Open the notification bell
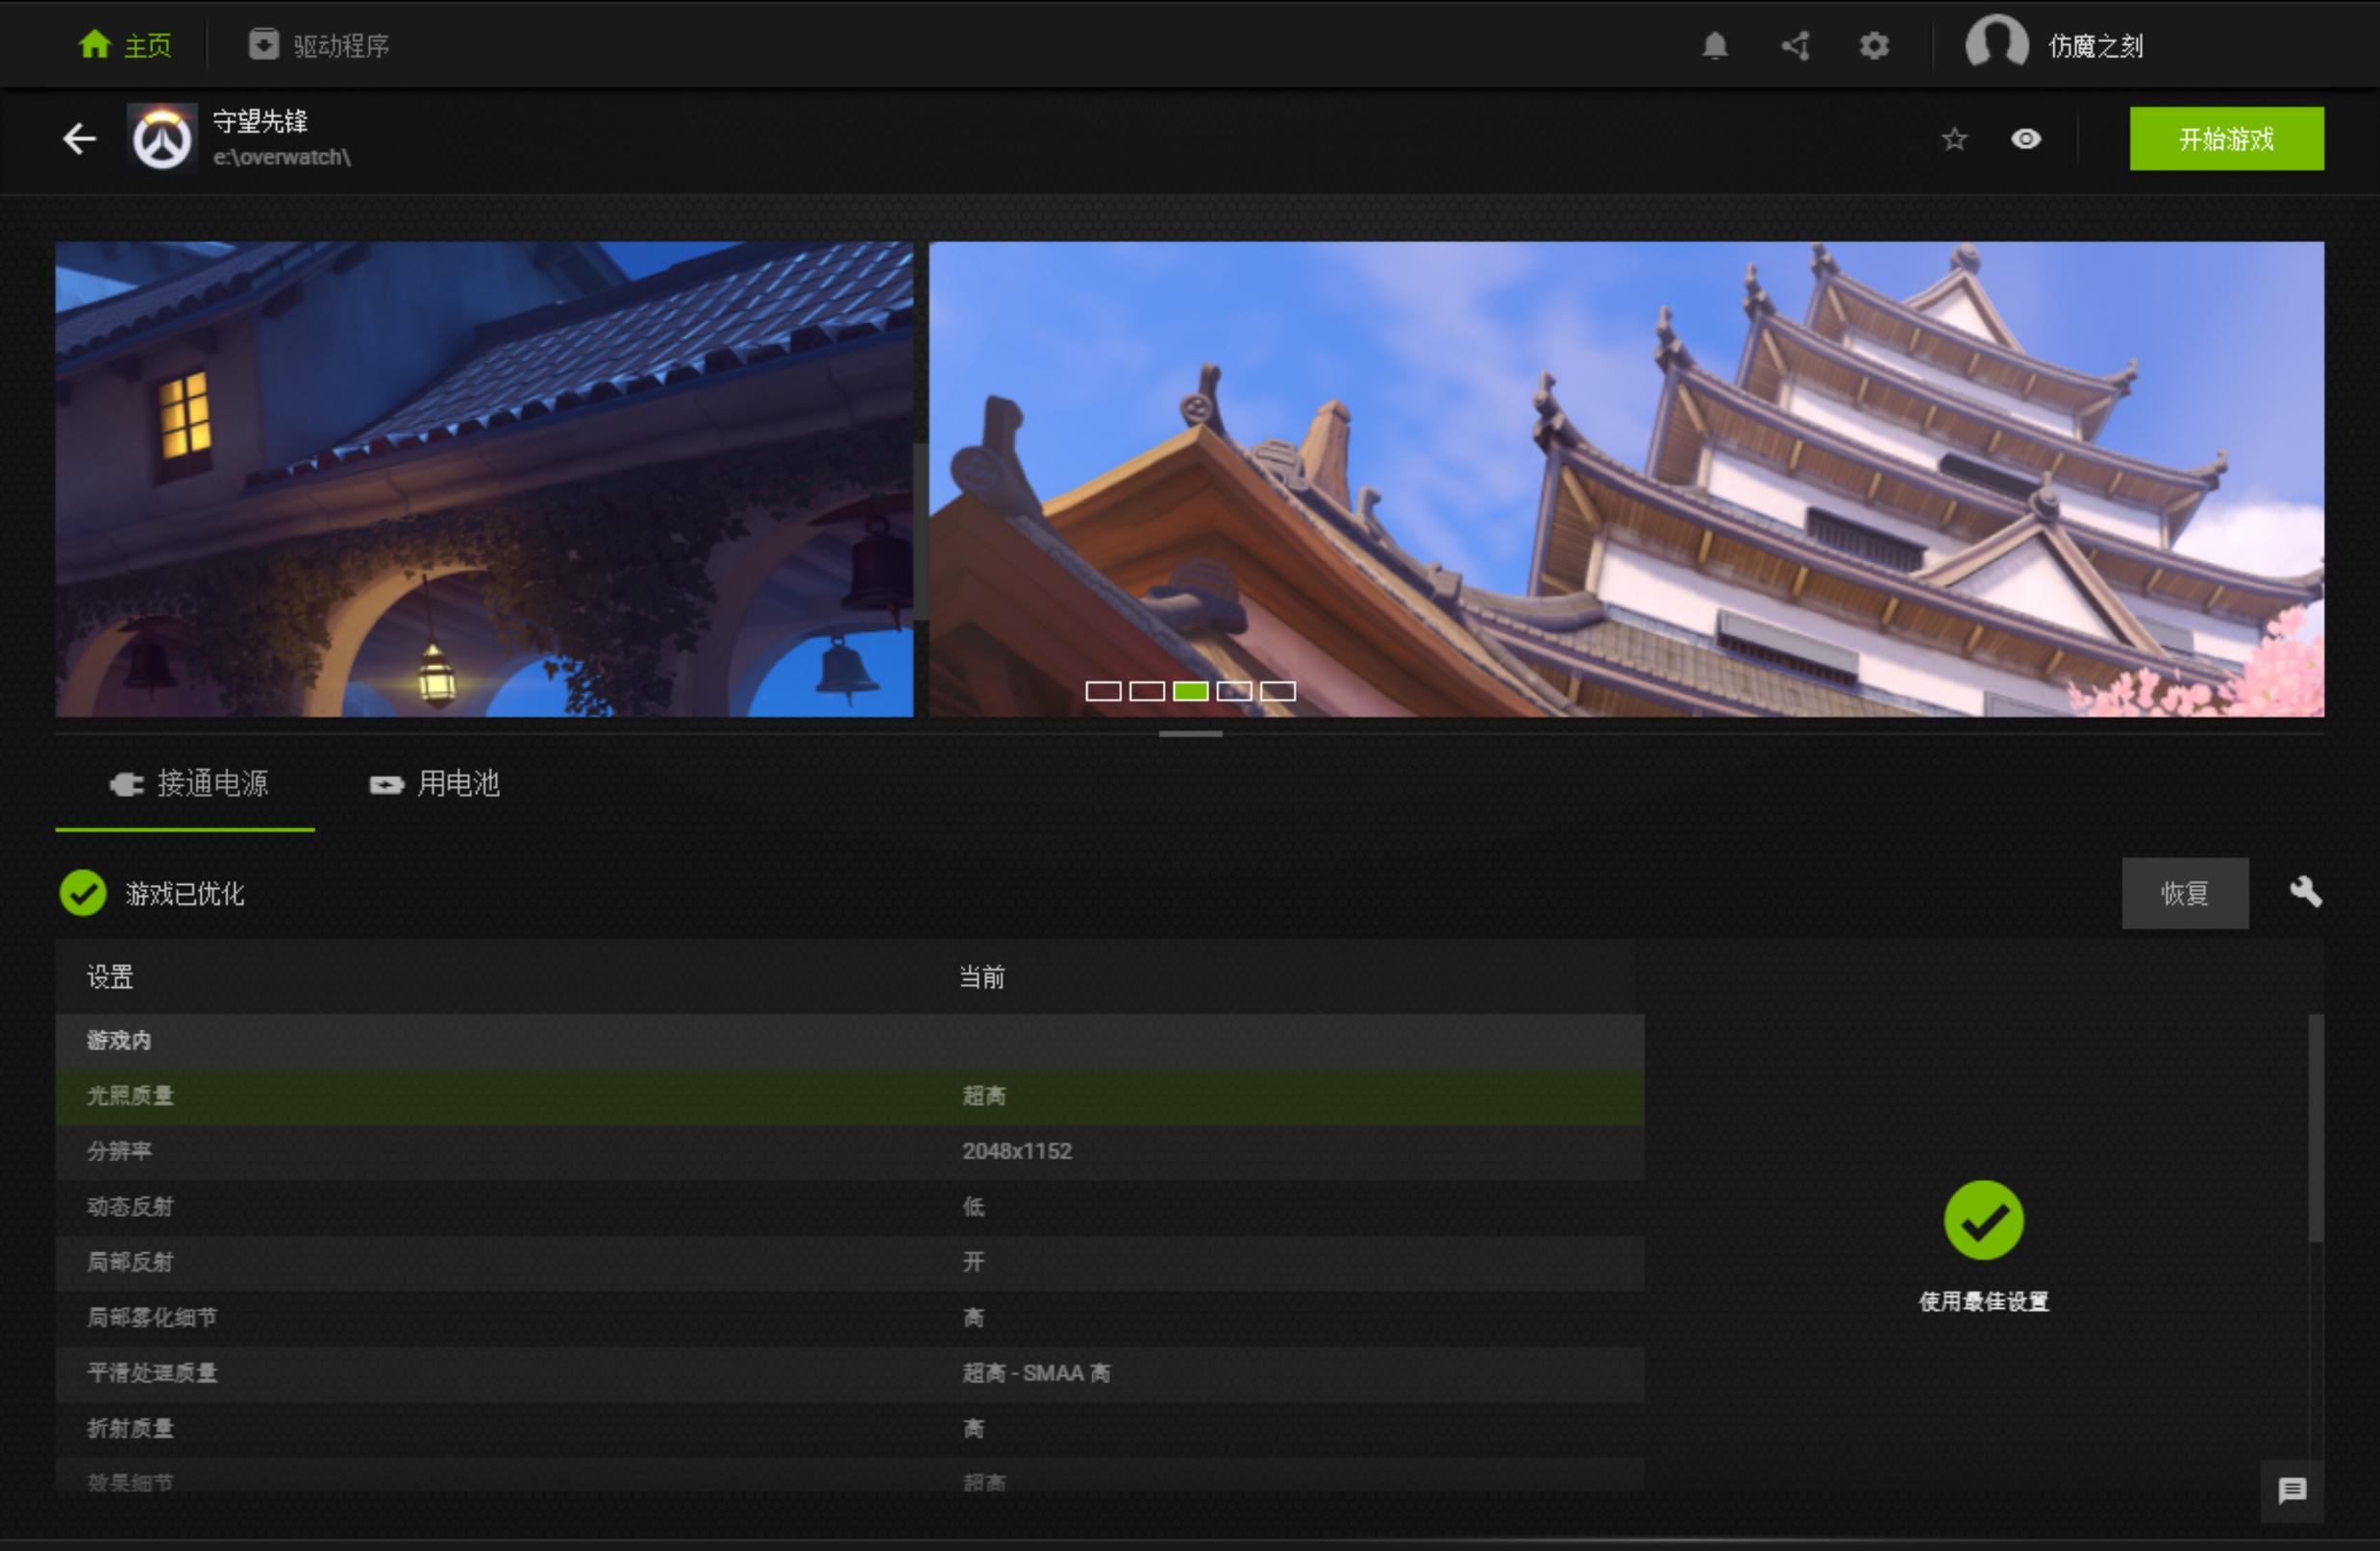2380x1551 pixels. click(x=1714, y=44)
